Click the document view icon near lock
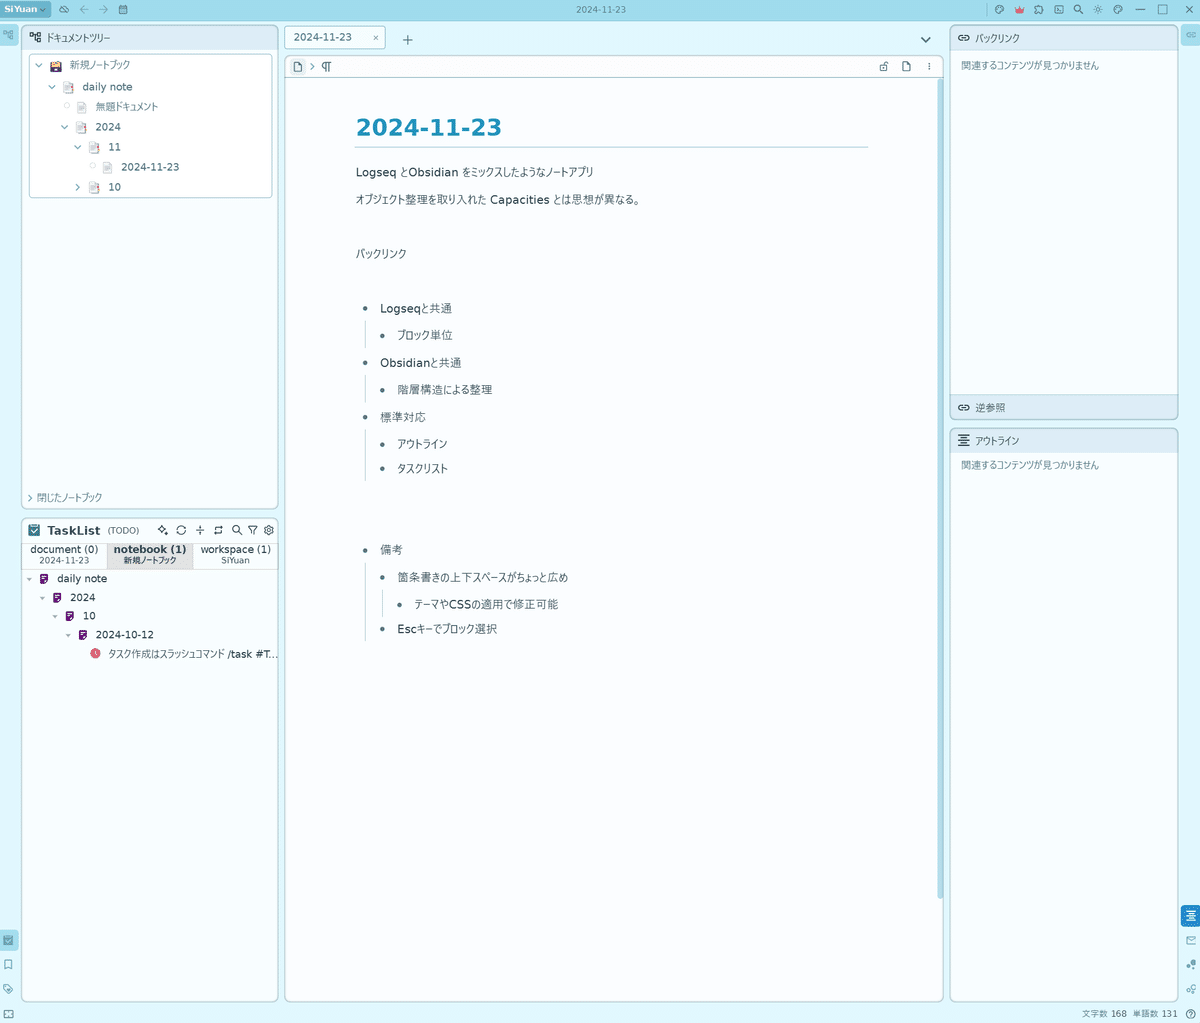The image size is (1200, 1023). 906,67
